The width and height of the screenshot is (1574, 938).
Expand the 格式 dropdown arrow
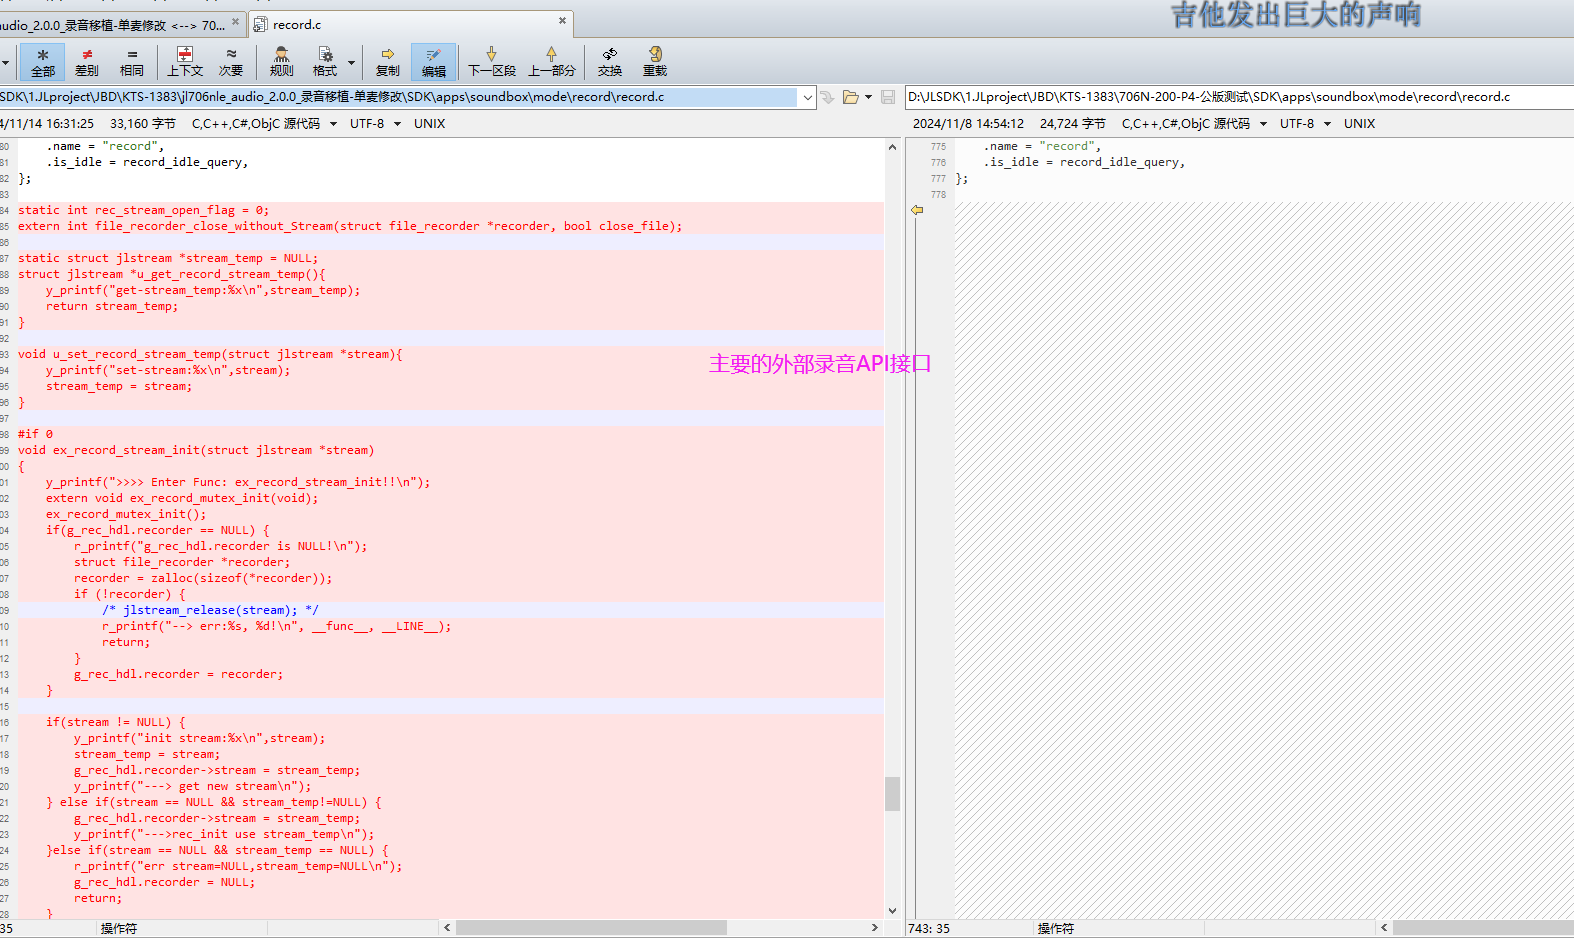tap(351, 63)
